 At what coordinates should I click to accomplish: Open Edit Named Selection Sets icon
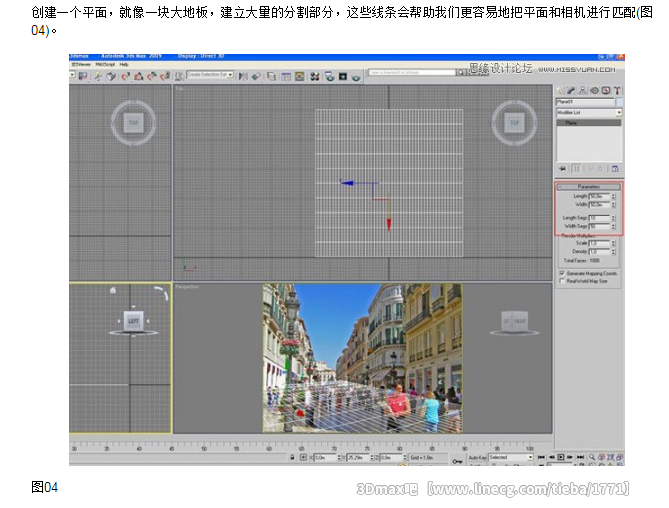pos(180,76)
